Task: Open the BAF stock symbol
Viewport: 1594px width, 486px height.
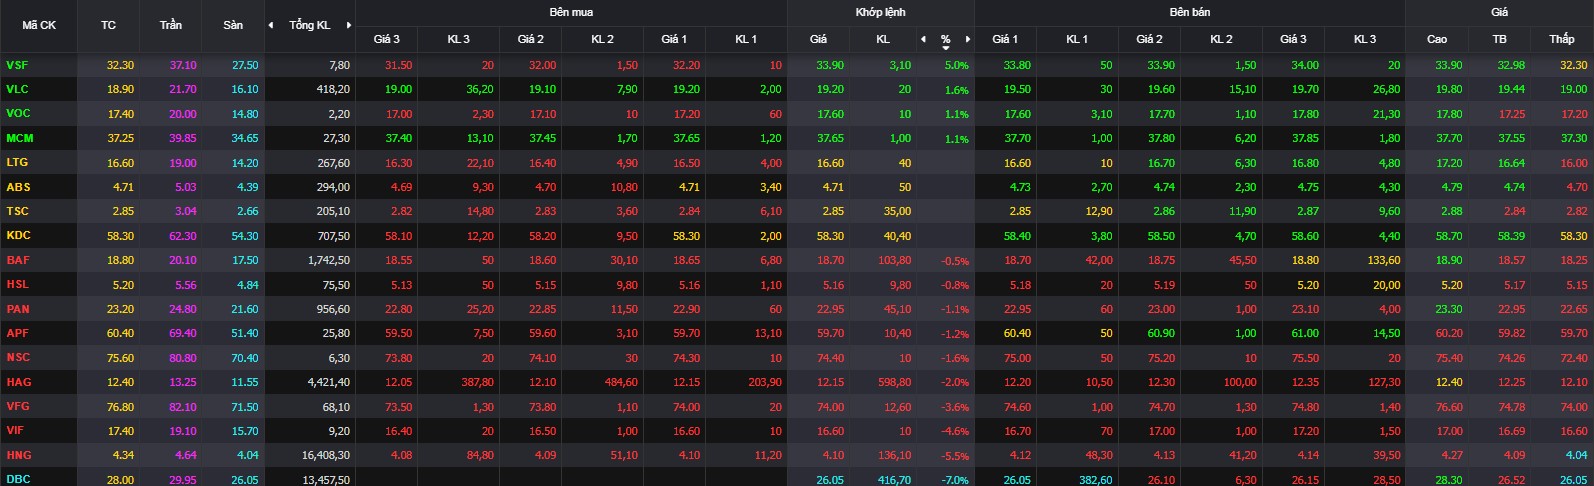Action: (18, 260)
